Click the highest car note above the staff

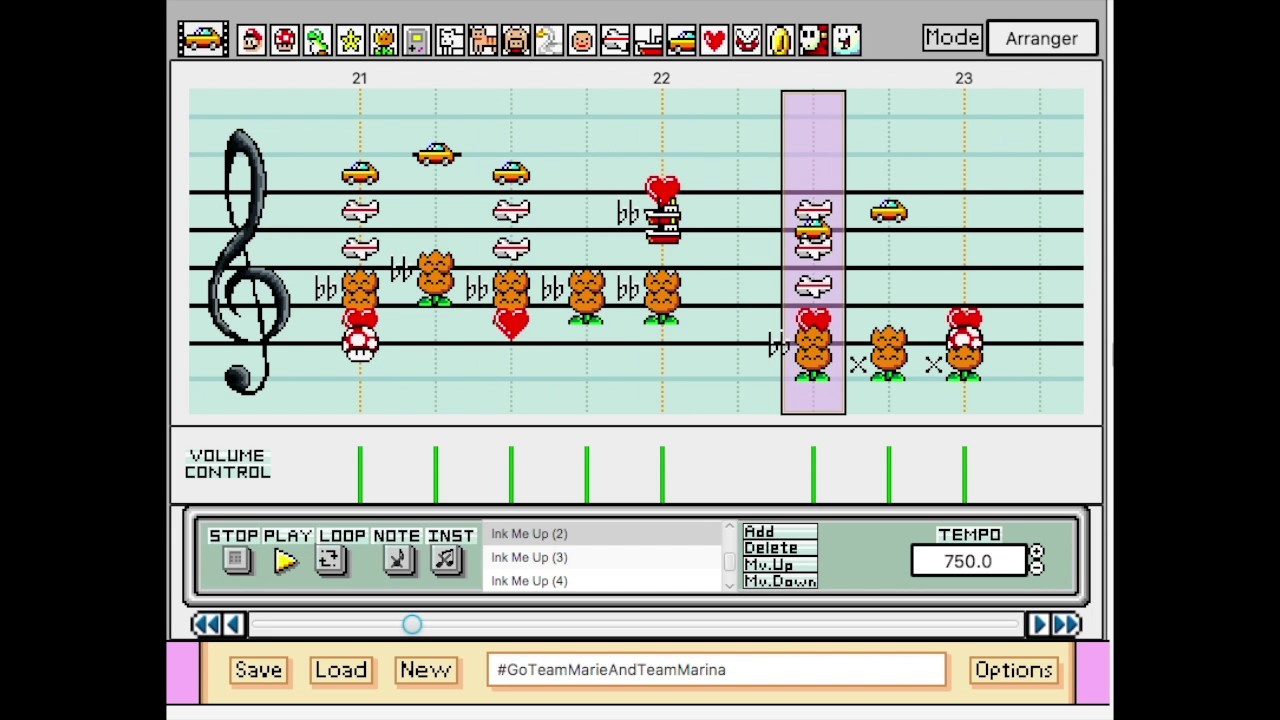pyautogui.click(x=436, y=154)
